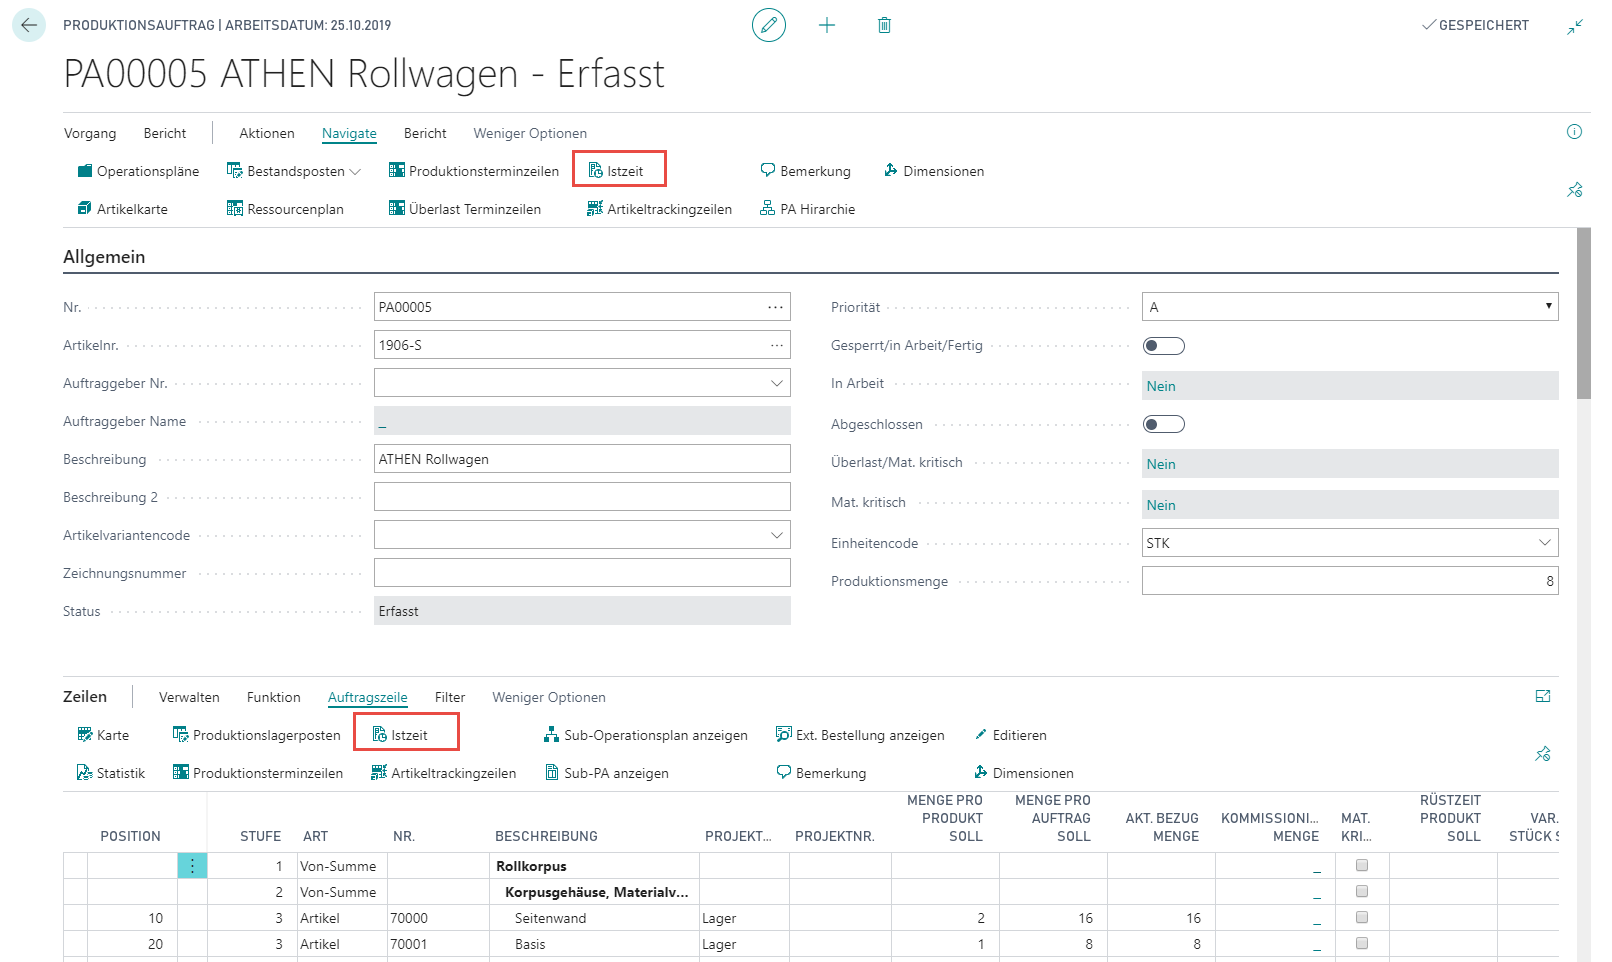Screen dimensions: 1612x962
Task: Pin the Zeilen action bar
Action: (x=1543, y=753)
